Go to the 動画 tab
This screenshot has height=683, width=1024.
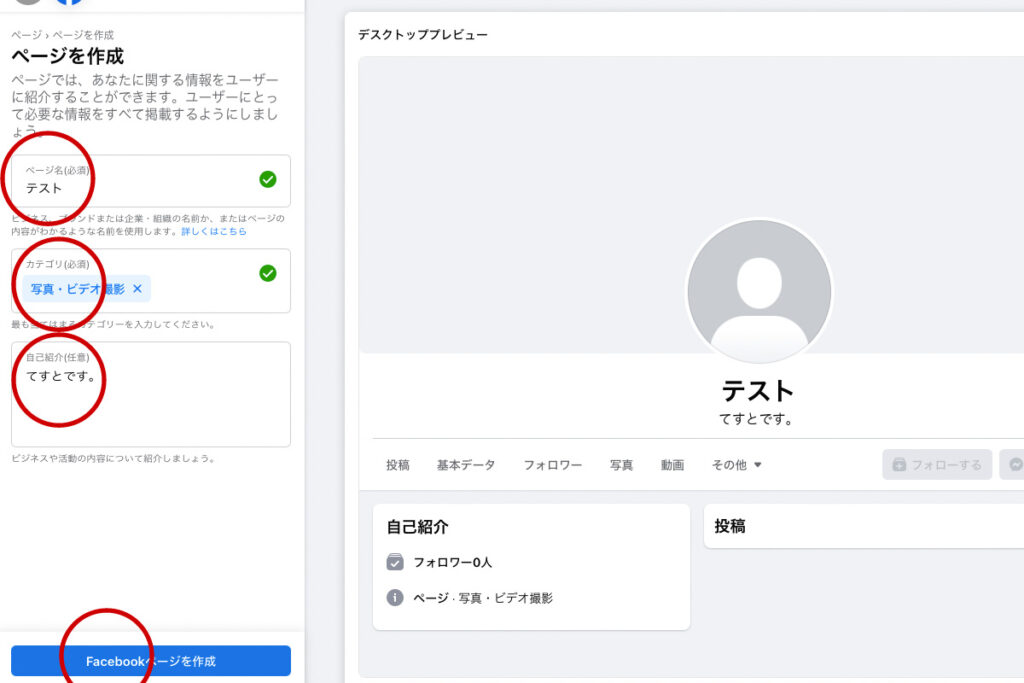click(x=672, y=465)
